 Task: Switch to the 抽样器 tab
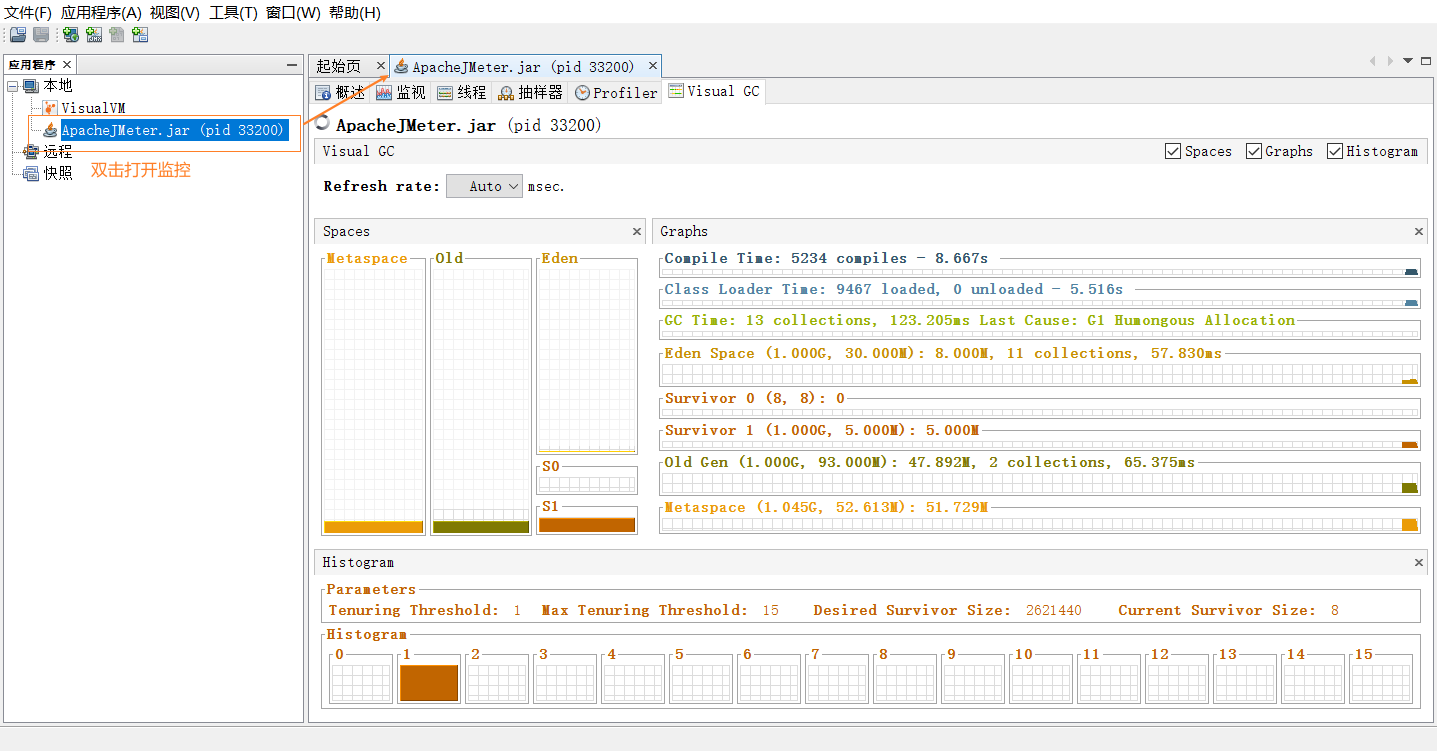[531, 93]
